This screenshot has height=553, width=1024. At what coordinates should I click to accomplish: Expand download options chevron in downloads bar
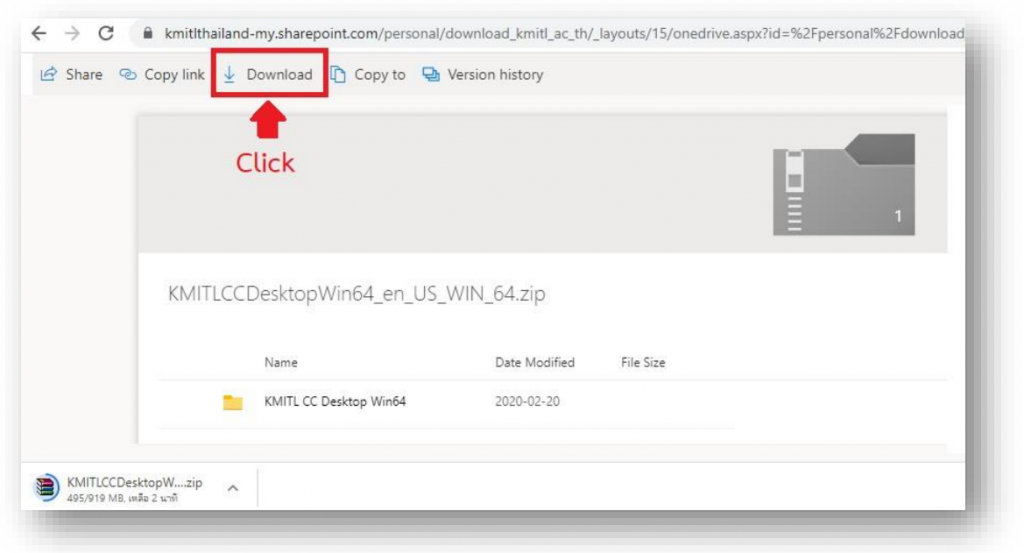point(232,488)
